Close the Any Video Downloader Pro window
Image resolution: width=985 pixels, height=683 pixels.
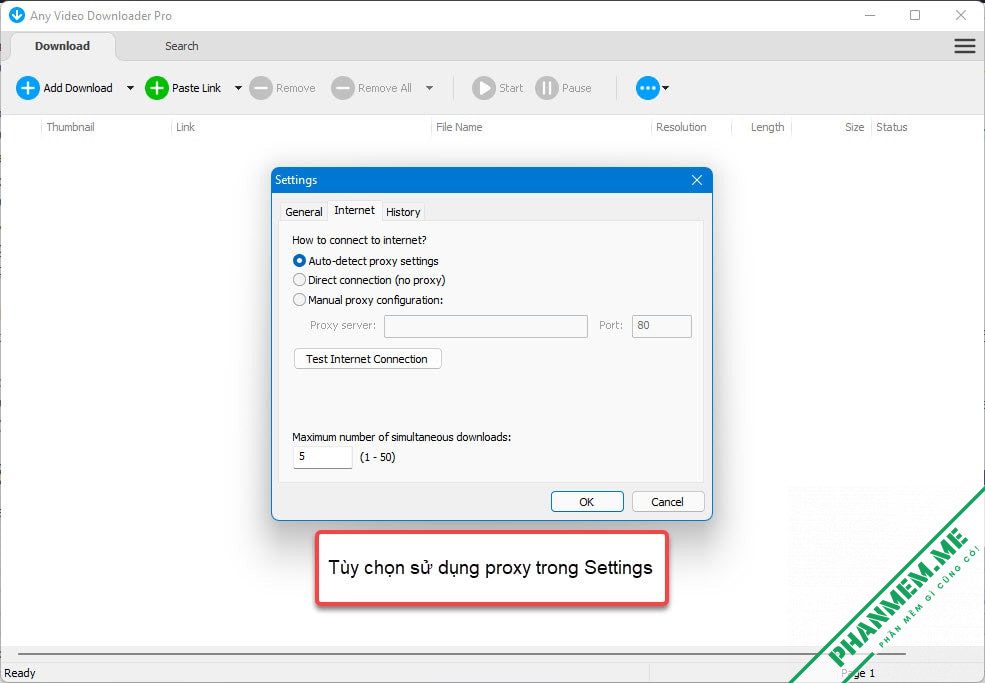961,15
